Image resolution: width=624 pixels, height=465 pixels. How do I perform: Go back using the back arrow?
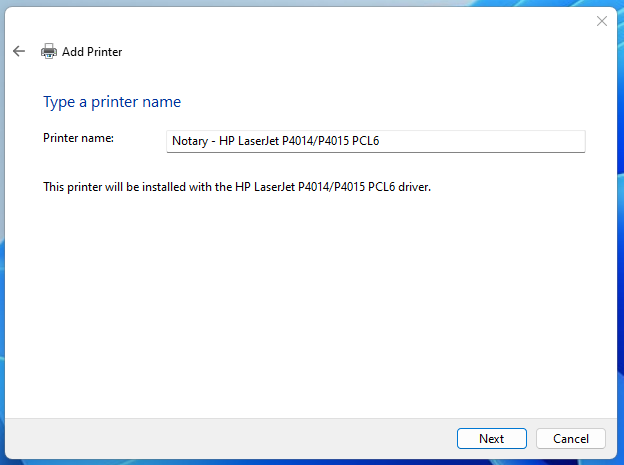coord(19,51)
